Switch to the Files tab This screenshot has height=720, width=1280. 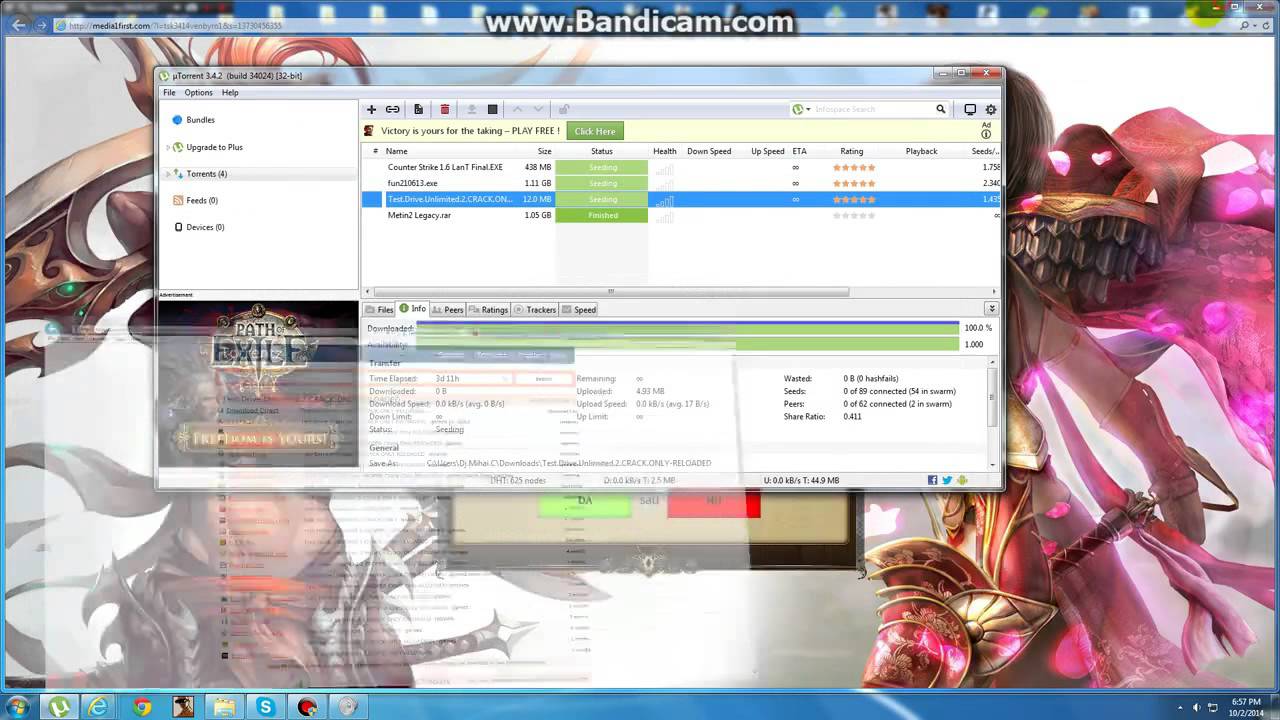(379, 310)
